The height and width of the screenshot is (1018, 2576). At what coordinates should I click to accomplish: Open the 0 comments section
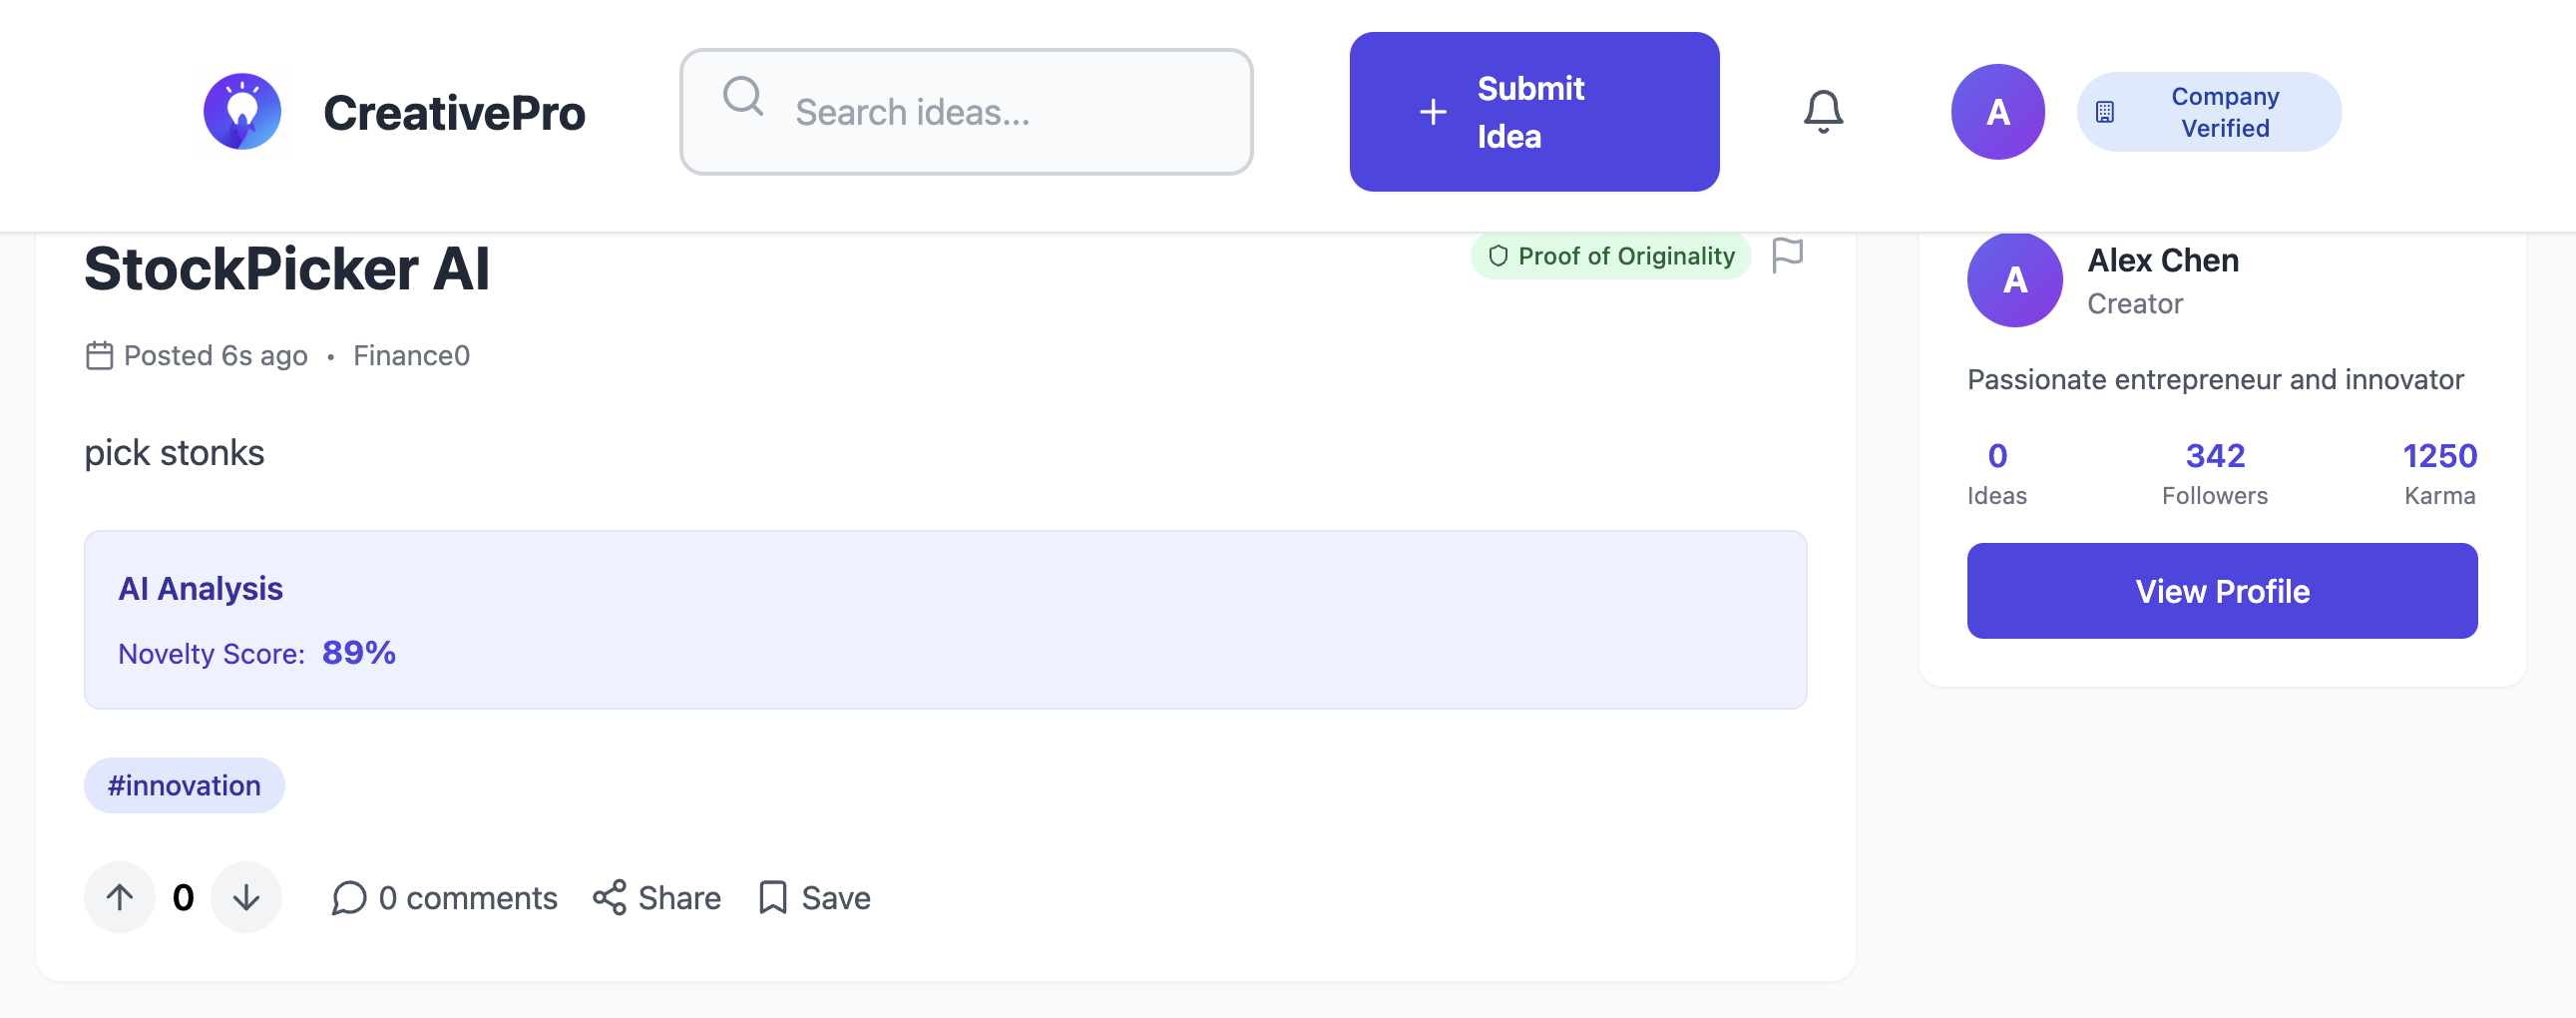(444, 897)
